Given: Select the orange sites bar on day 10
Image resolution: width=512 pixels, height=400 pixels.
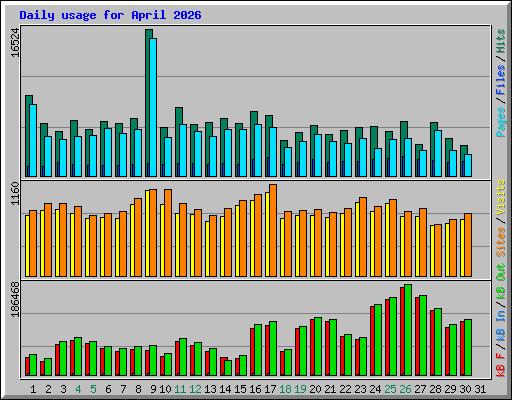Looking at the screenshot, I should click(168, 233).
